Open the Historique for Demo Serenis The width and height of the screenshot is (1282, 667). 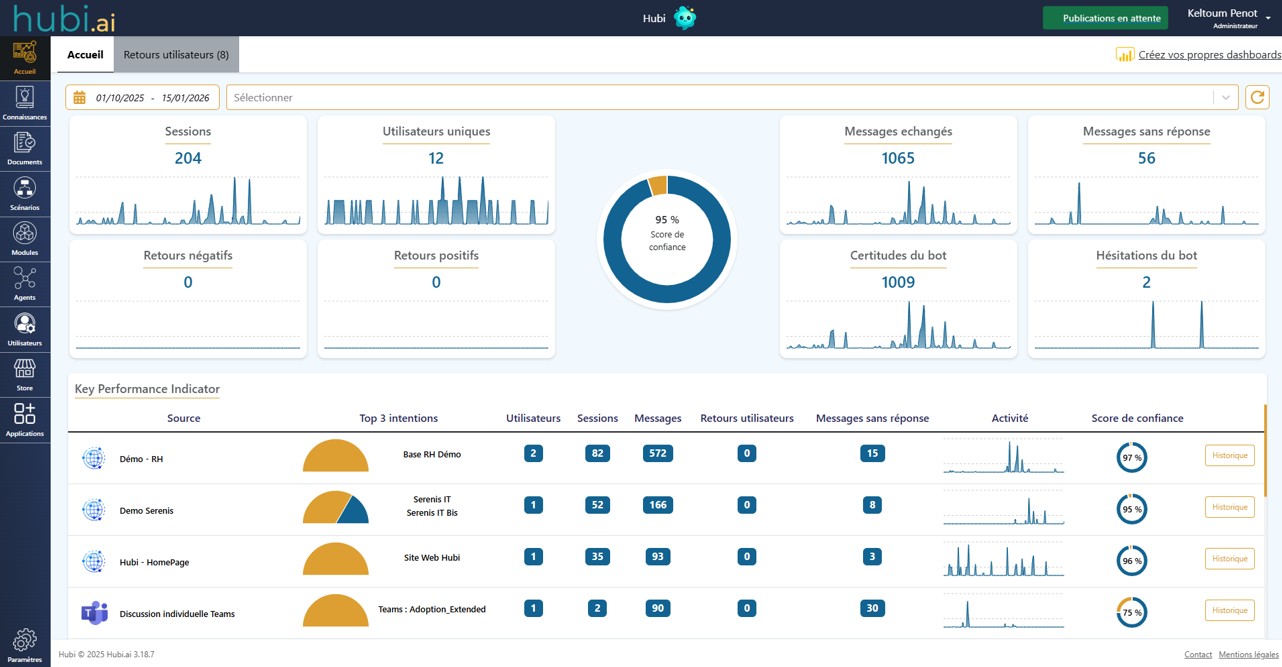1229,506
